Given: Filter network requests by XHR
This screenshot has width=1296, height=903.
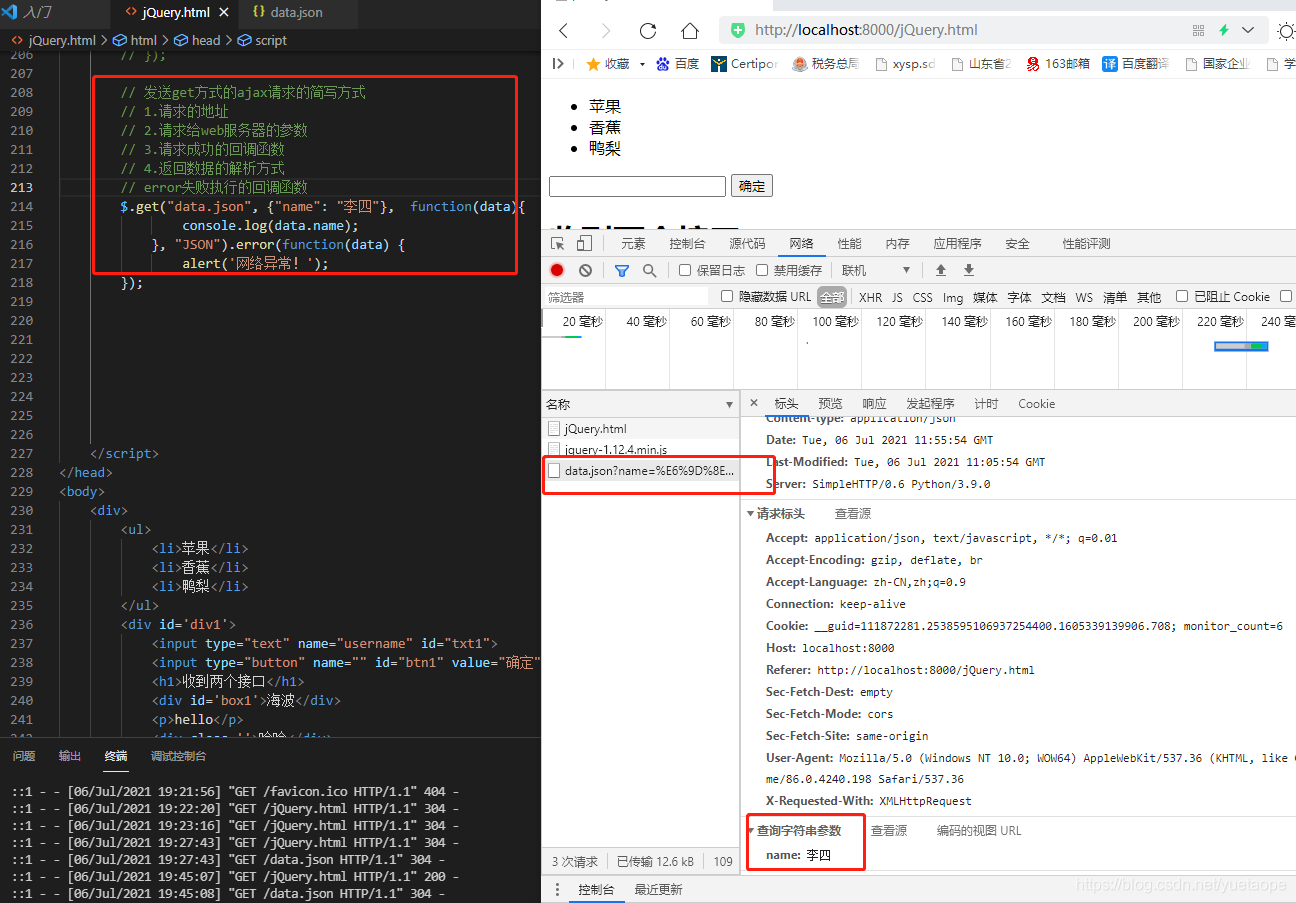Looking at the screenshot, I should pyautogui.click(x=870, y=297).
